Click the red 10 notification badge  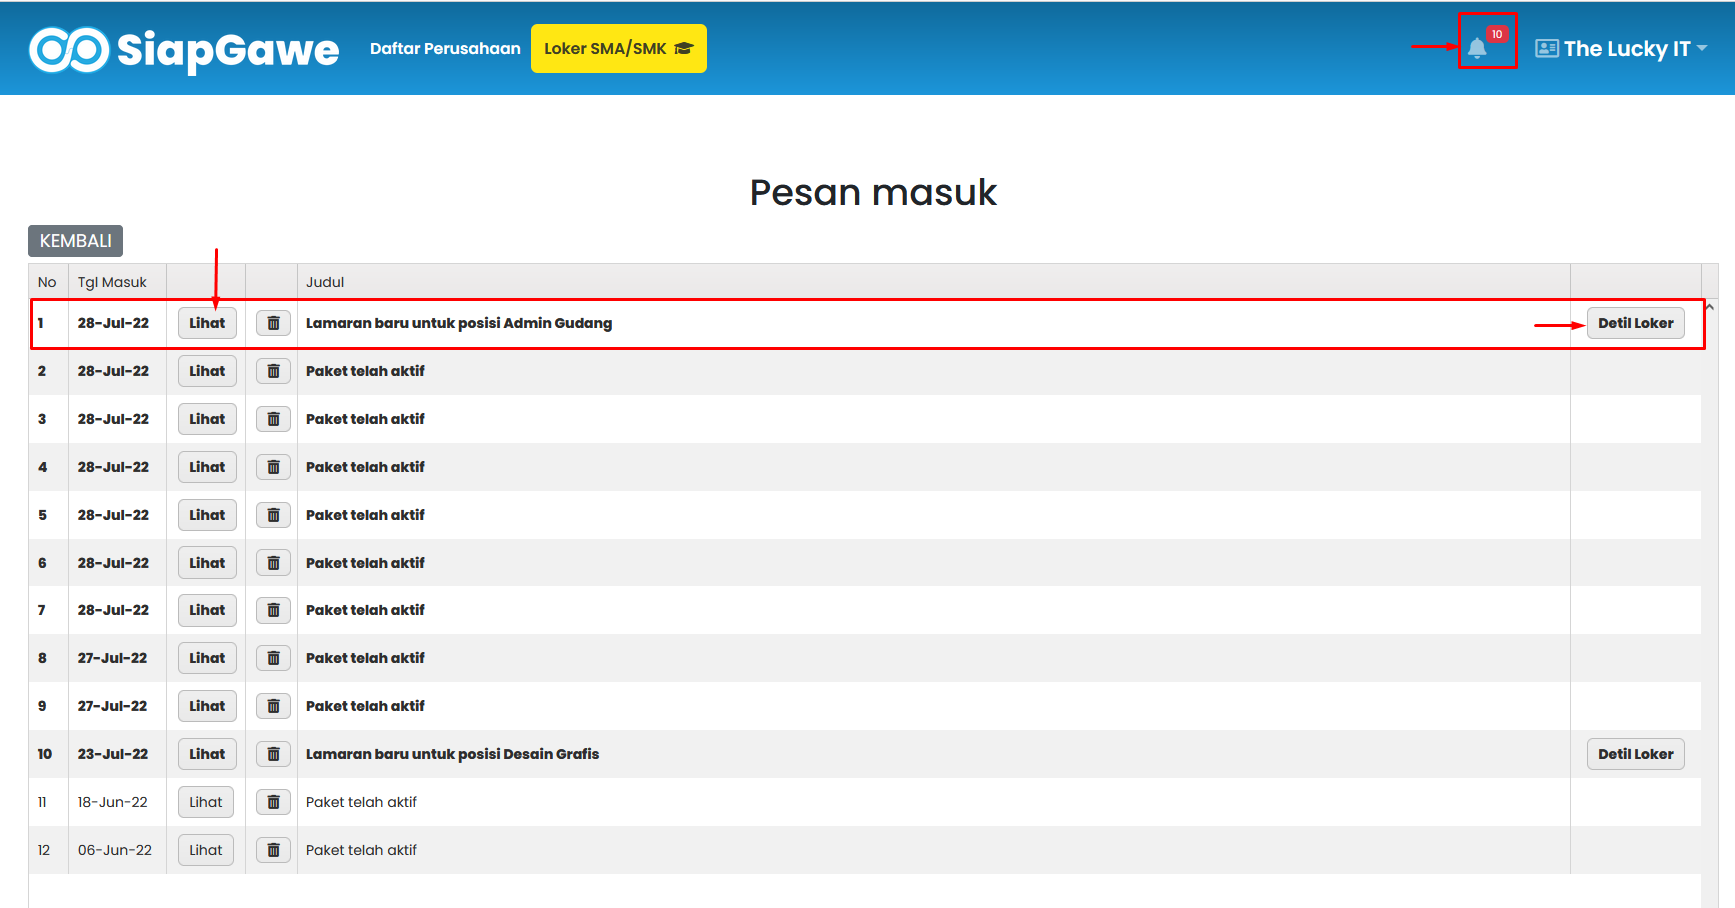1497,34
